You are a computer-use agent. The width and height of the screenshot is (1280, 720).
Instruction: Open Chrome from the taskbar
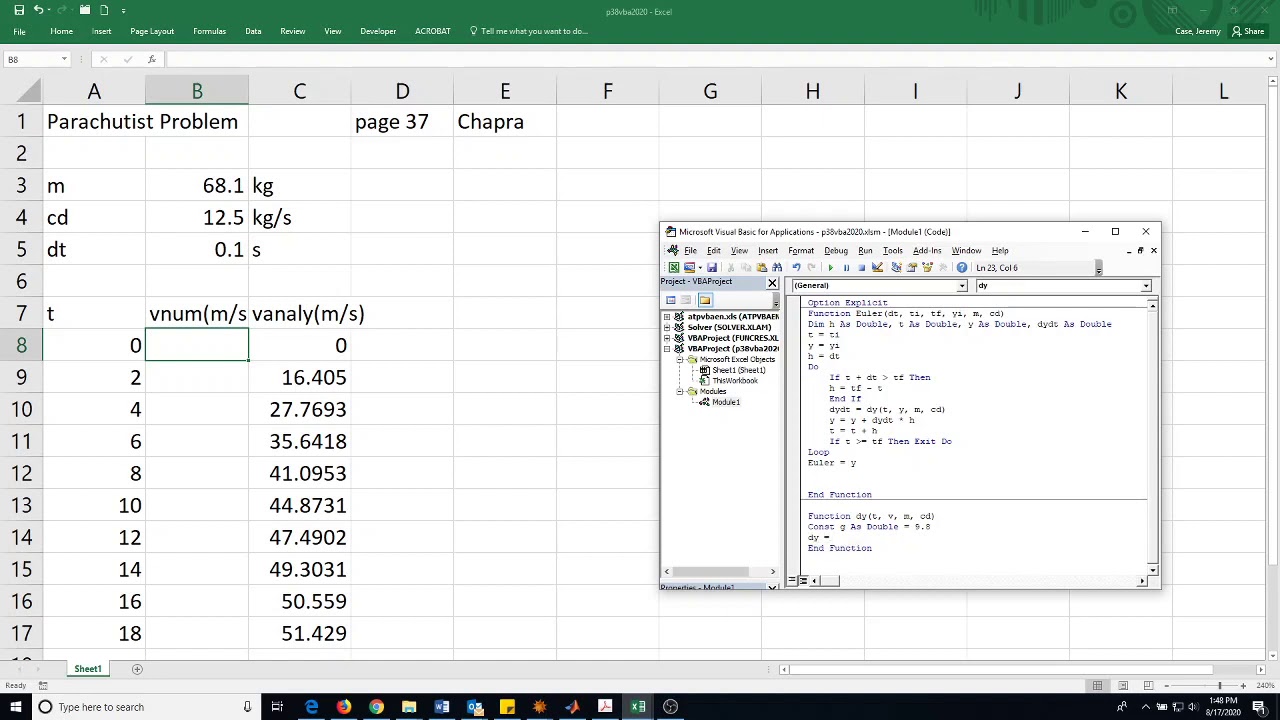click(376, 707)
